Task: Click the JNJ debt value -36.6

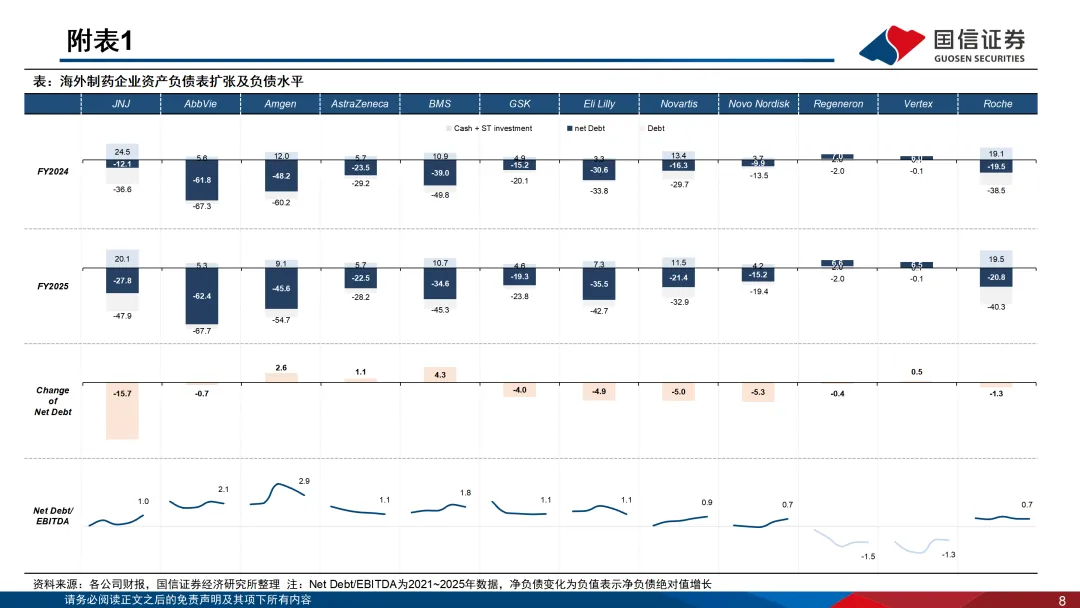Action: tap(122, 189)
